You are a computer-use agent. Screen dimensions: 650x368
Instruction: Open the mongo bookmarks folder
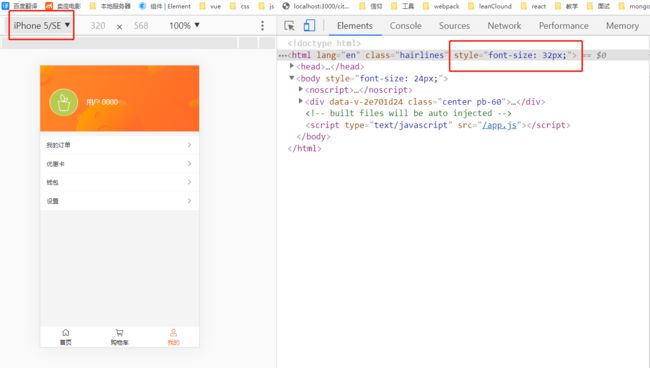click(634, 6)
